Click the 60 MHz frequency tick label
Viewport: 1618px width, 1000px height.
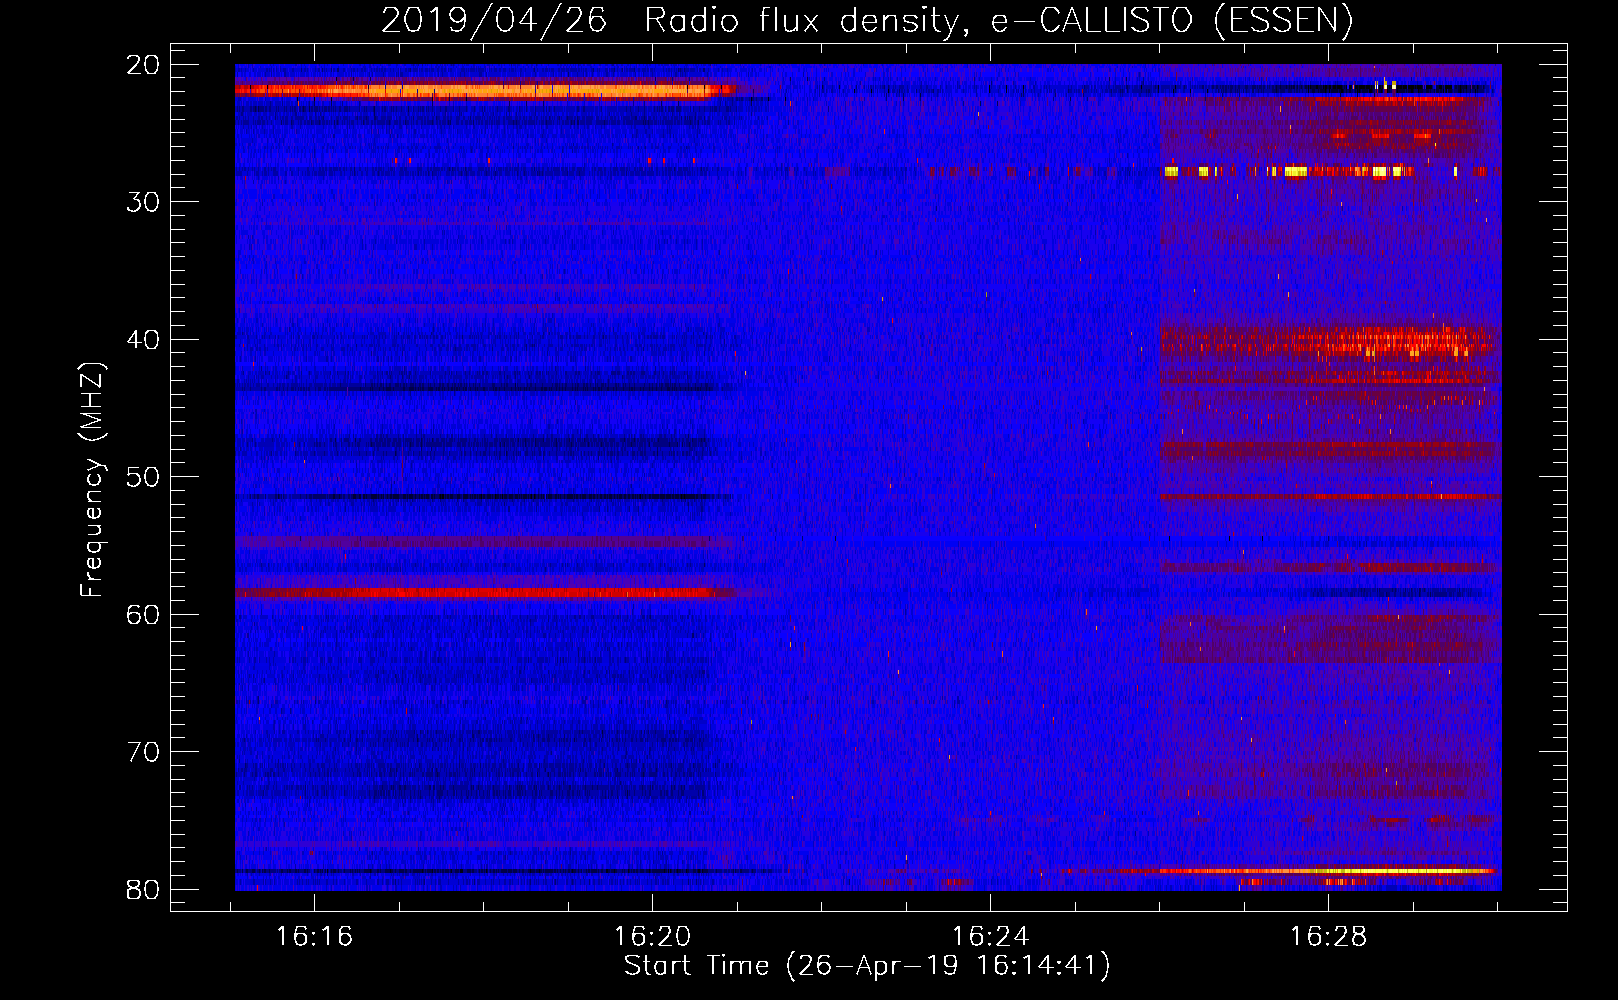(143, 615)
